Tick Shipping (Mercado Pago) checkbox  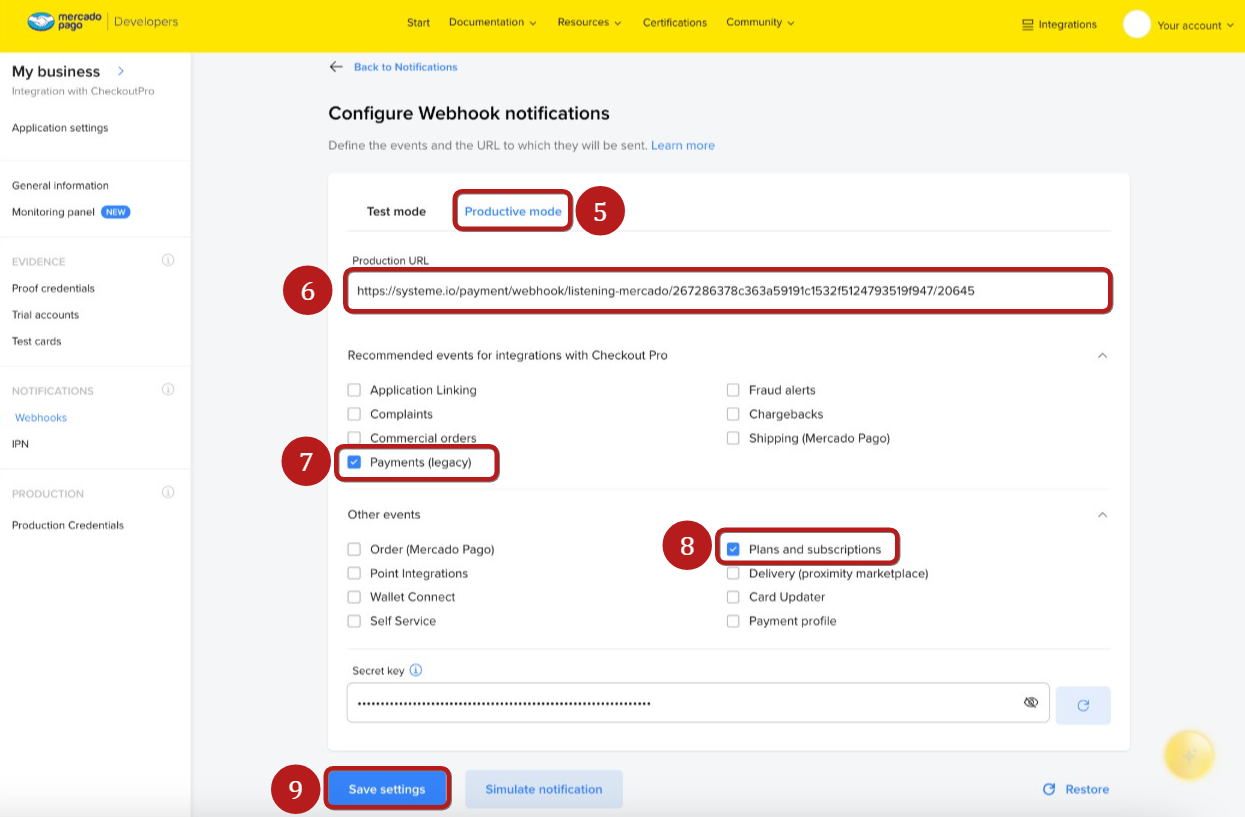733,438
